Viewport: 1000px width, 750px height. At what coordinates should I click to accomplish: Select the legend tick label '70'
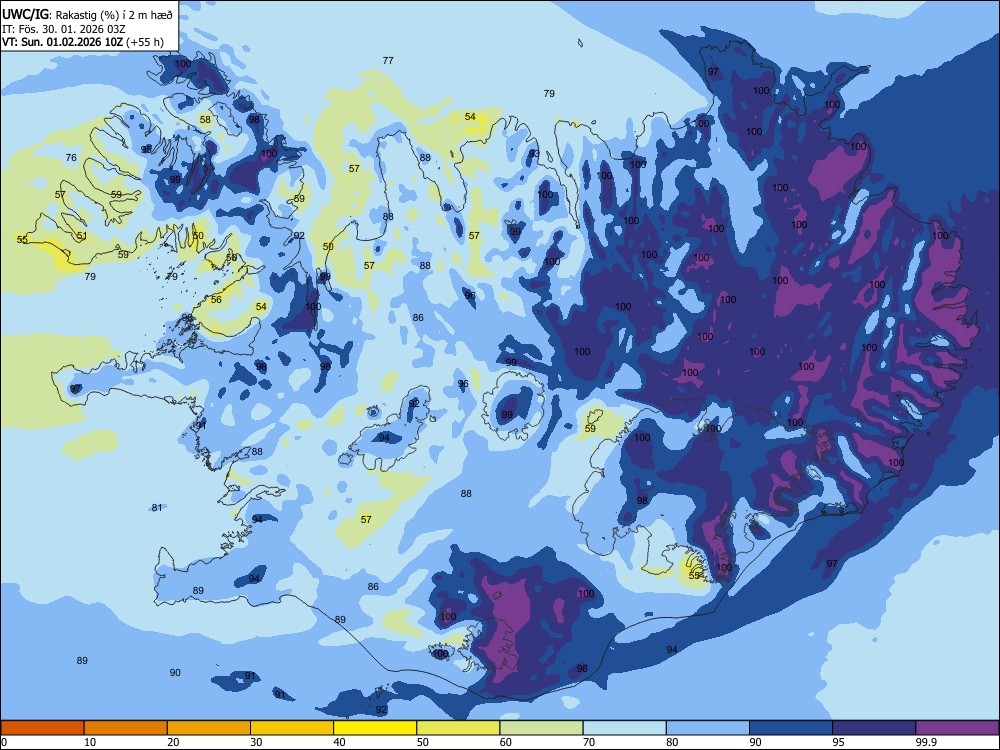[589, 742]
